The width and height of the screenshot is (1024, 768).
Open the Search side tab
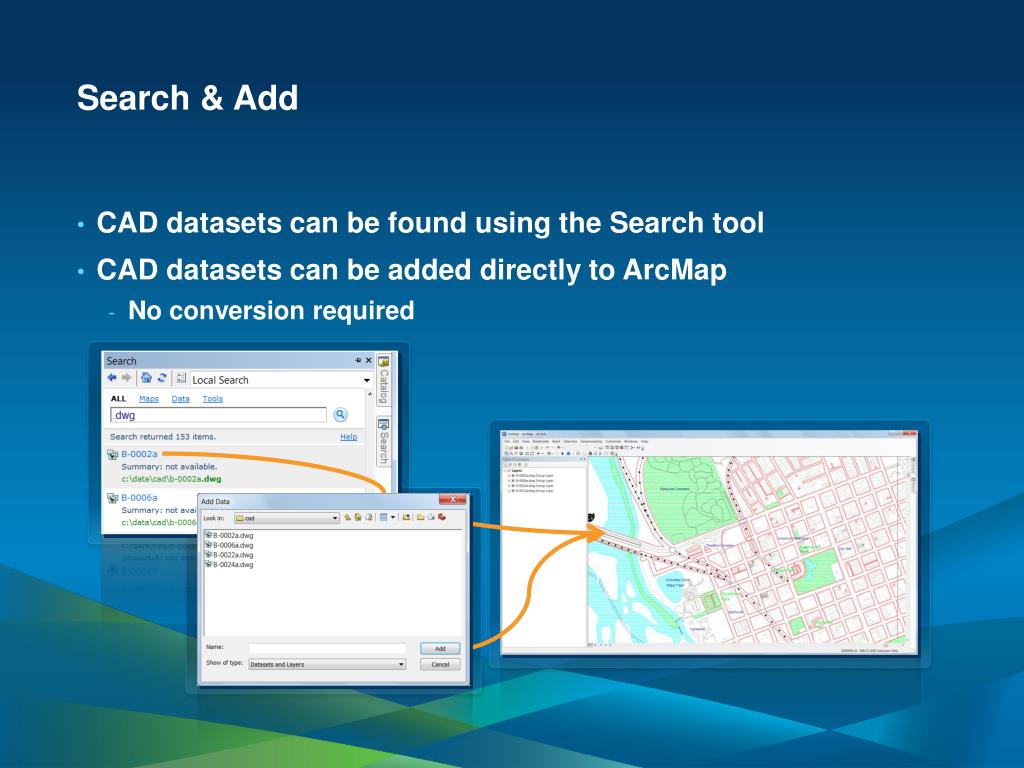click(x=384, y=441)
